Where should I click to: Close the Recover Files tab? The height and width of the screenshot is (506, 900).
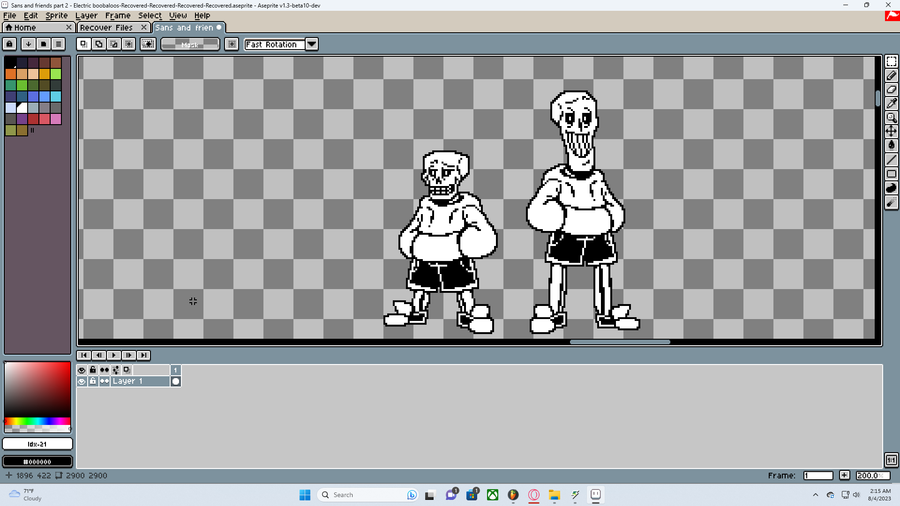click(x=143, y=28)
